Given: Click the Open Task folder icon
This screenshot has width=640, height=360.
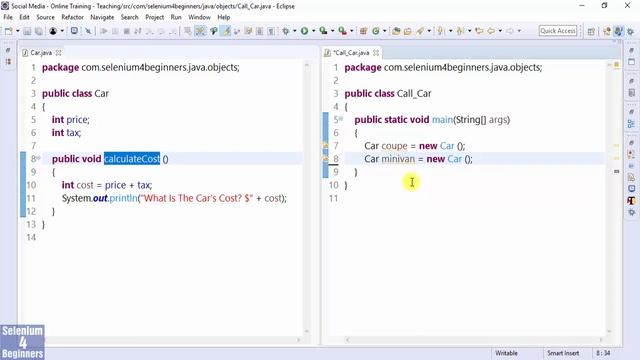Looking at the screenshot, I should point(407,31).
